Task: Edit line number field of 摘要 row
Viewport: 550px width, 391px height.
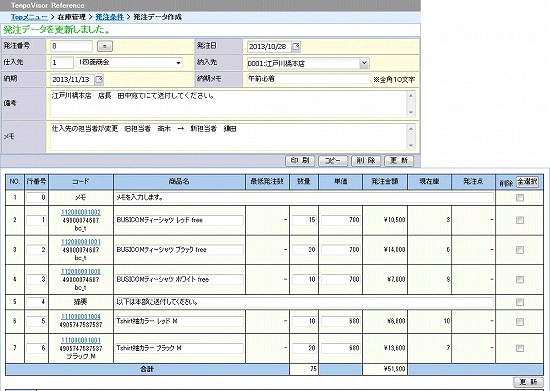Action: tap(36, 302)
